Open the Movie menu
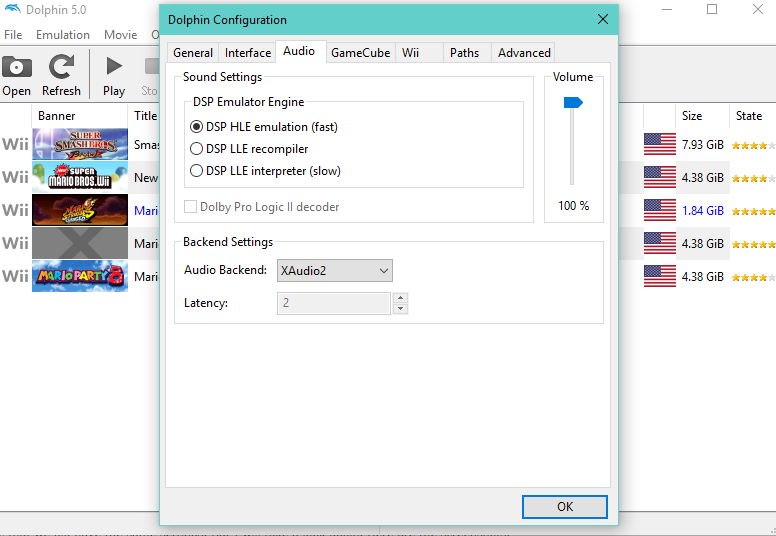This screenshot has width=776, height=536. coord(120,35)
